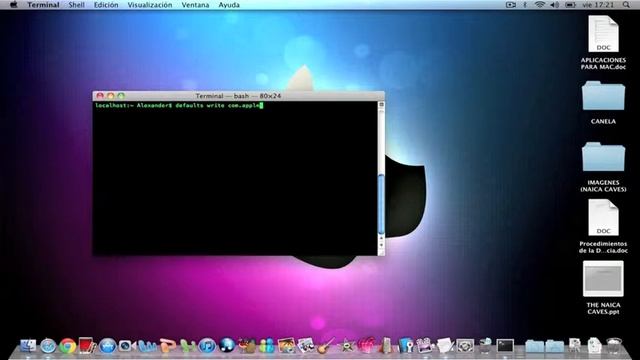This screenshot has height=360, width=640.
Task: Click the Terminal scrollbar up arrow
Action: pos(381,238)
